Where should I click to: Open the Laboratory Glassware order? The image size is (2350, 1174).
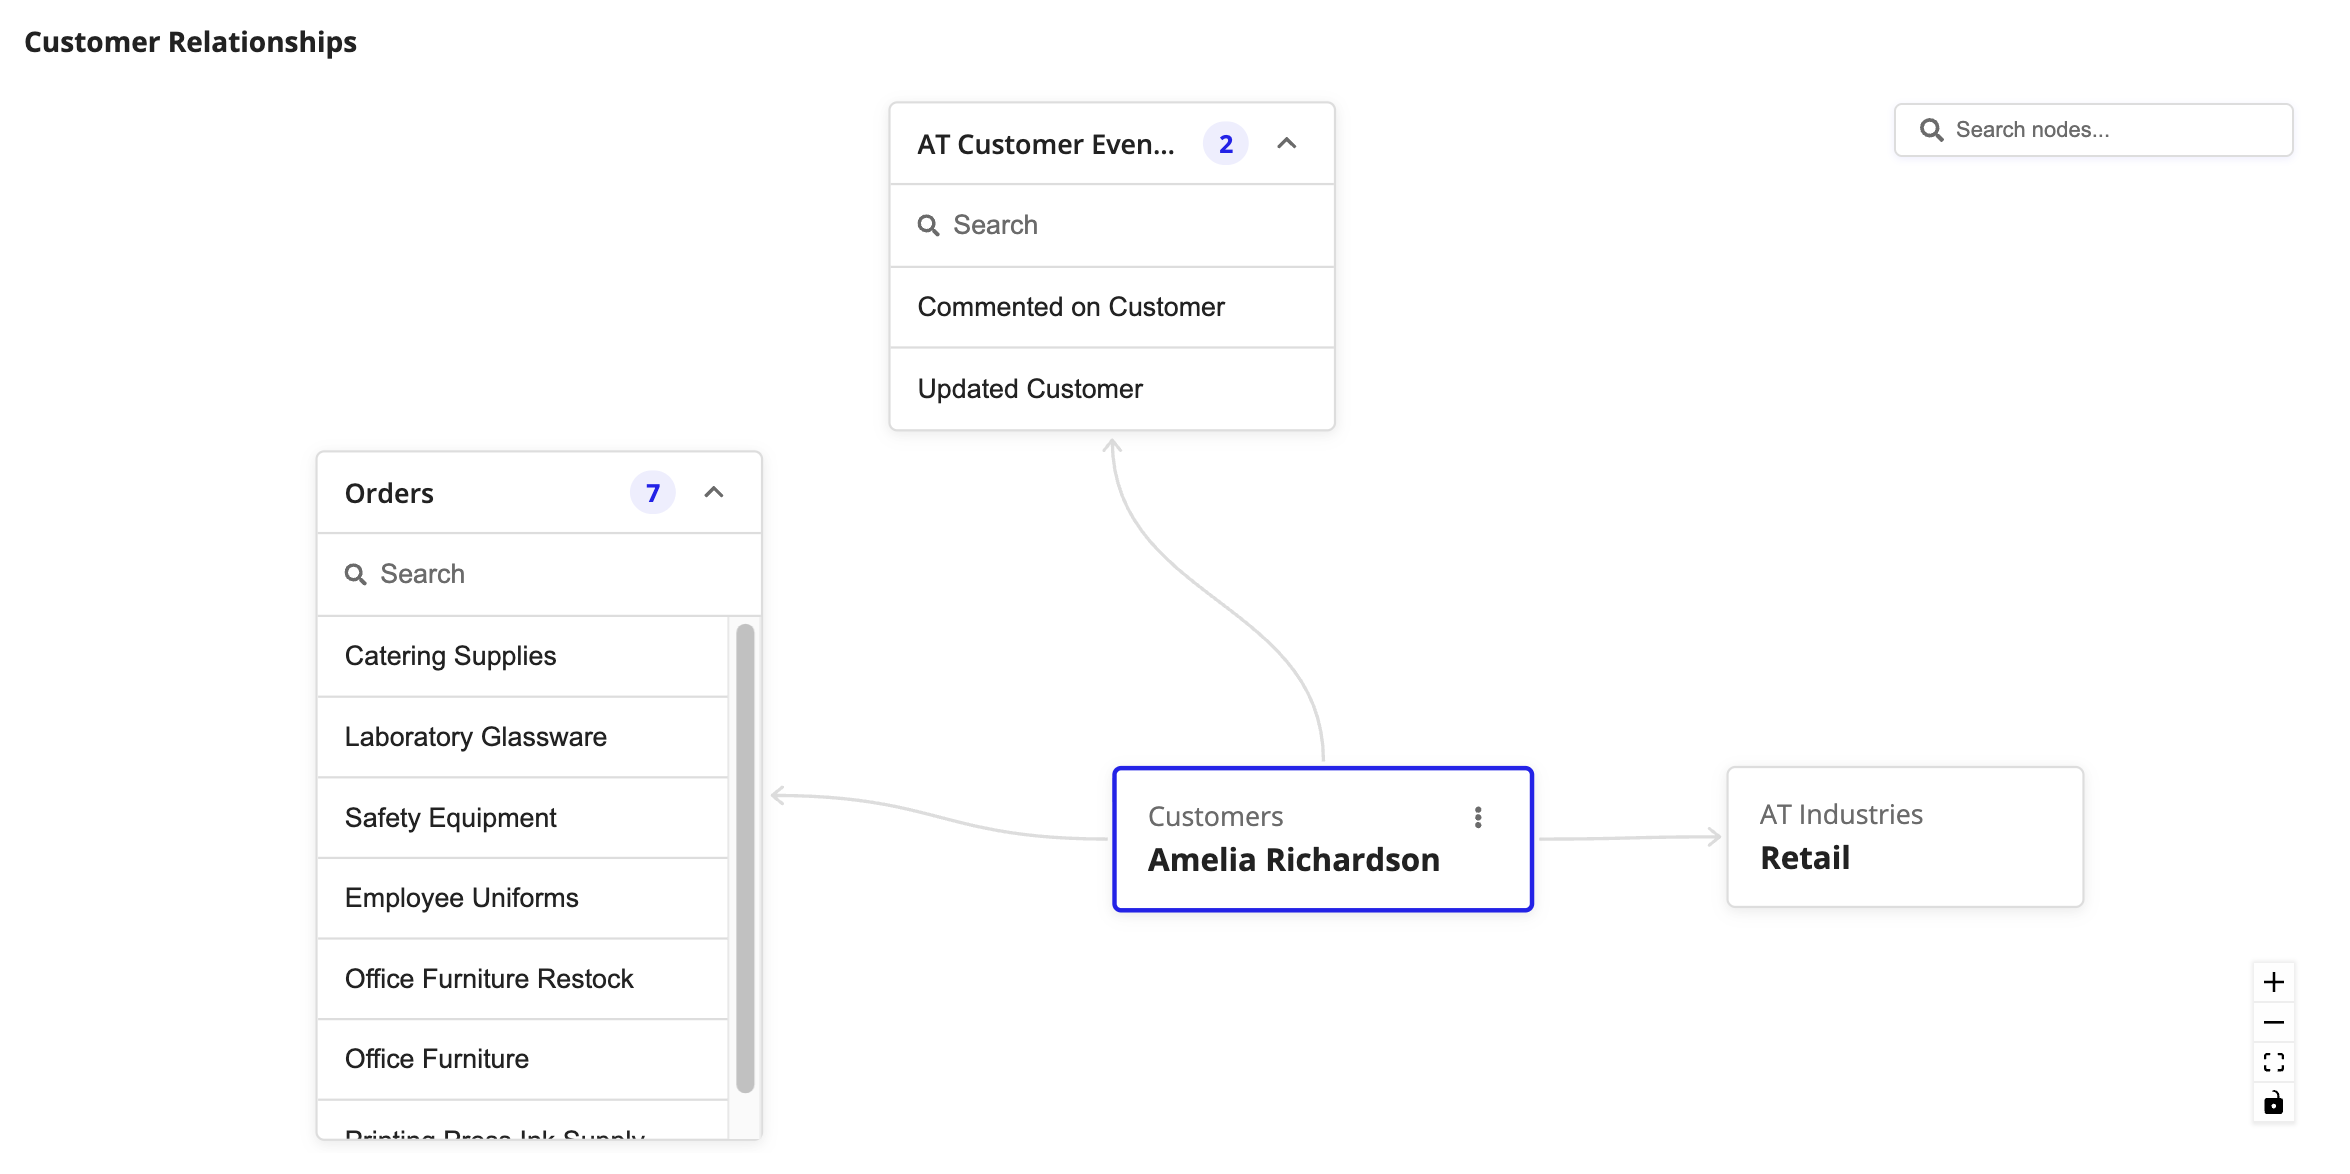pos(522,737)
